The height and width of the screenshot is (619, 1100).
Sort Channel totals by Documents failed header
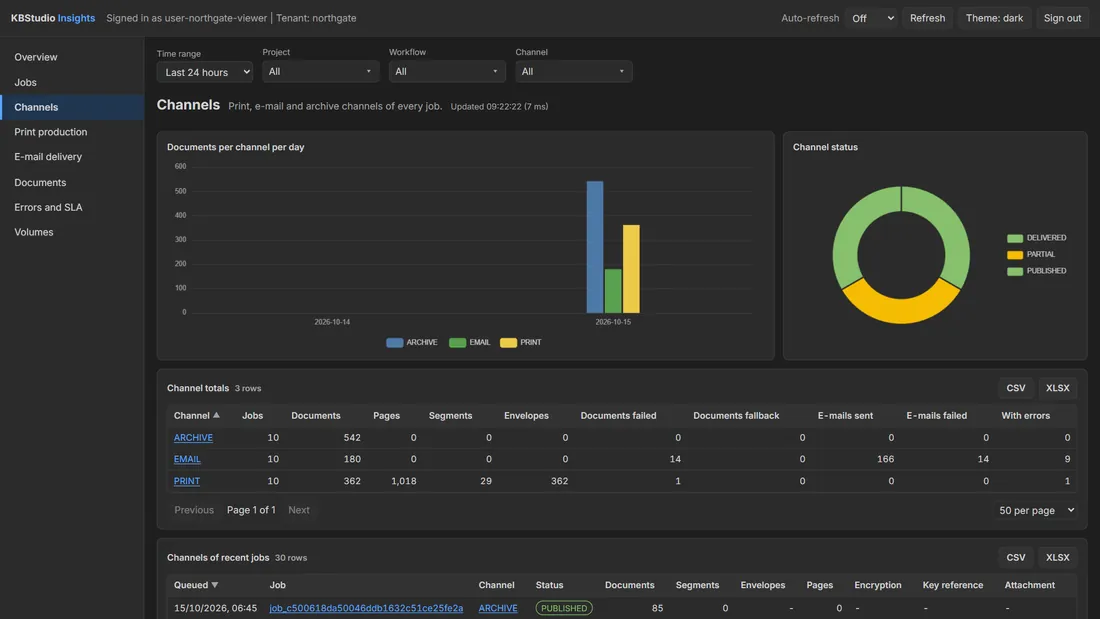point(618,415)
